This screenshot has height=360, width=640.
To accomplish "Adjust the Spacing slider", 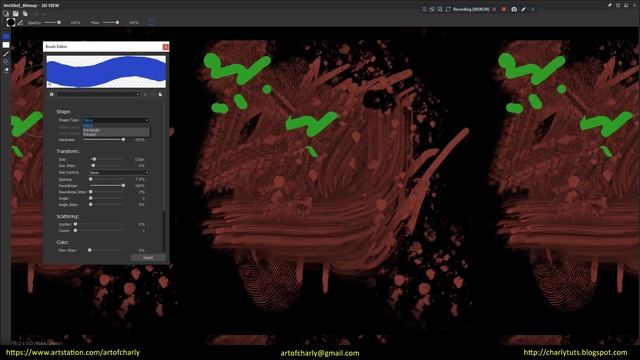I will coord(107,179).
